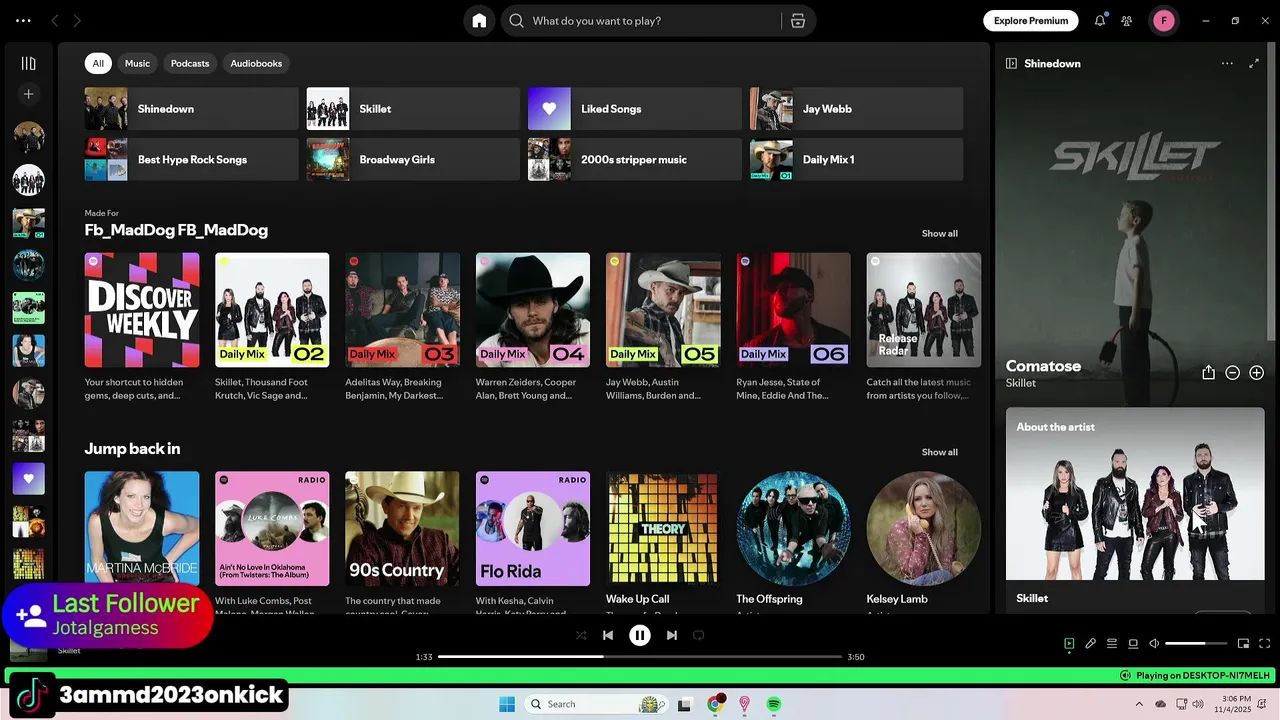This screenshot has height=720, width=1280.
Task: Open the Browse icon in search bar
Action: point(798,21)
